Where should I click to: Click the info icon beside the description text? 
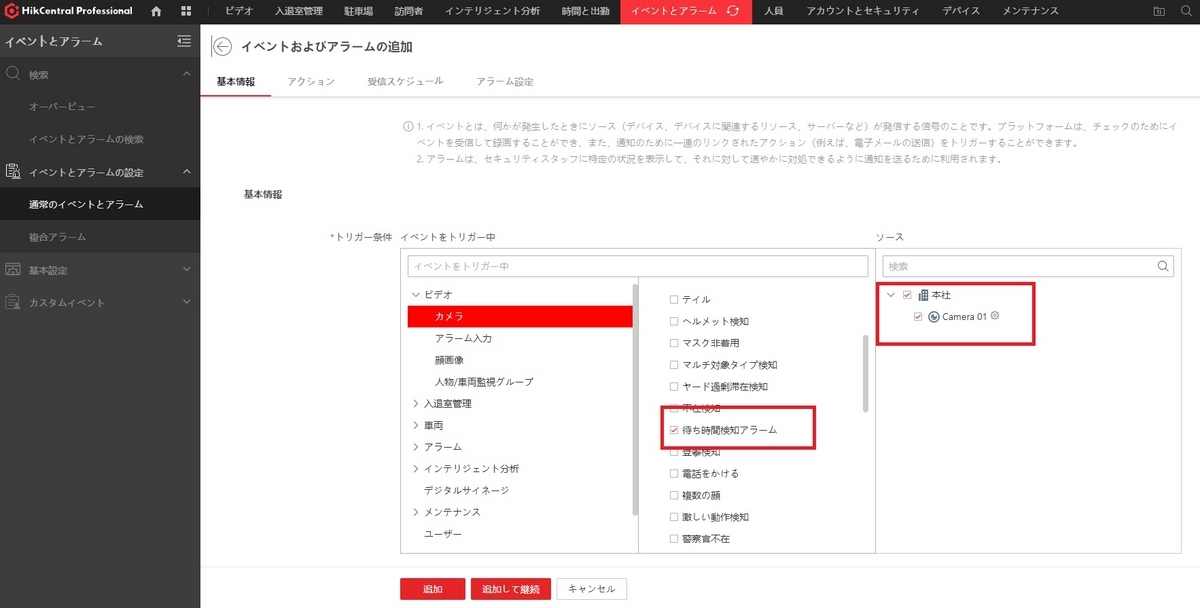coord(408,127)
